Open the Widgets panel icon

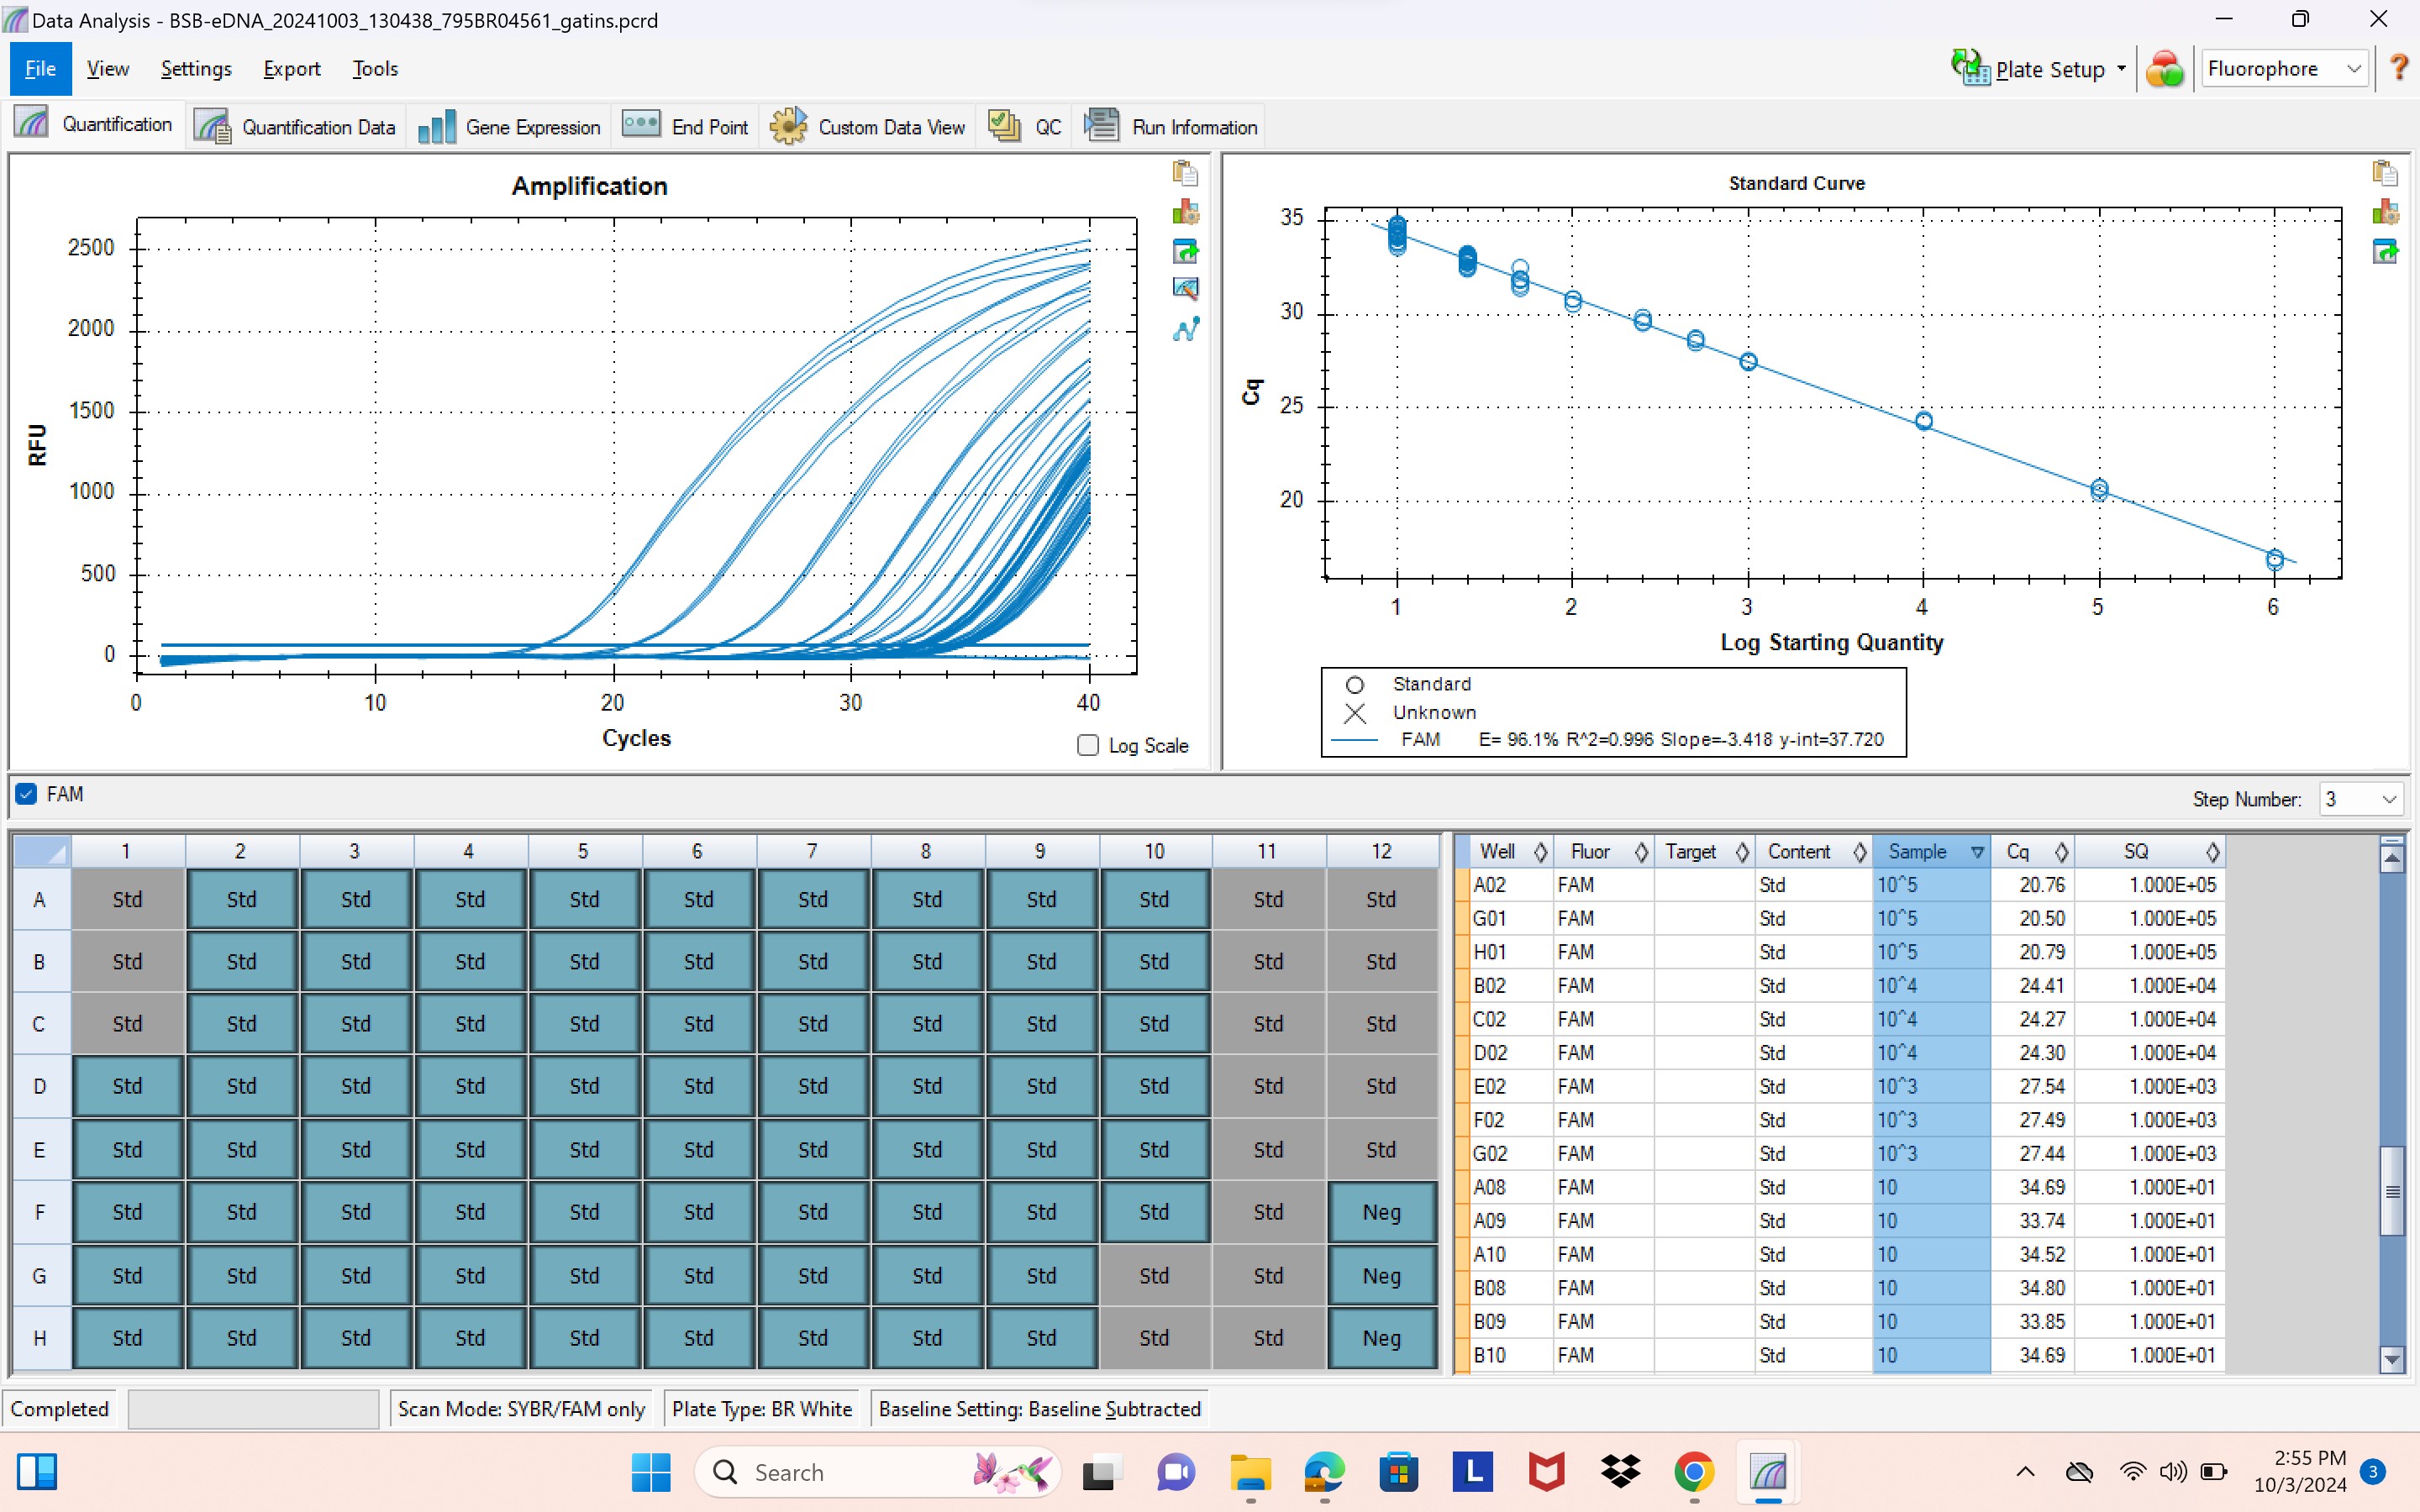coord(37,1472)
